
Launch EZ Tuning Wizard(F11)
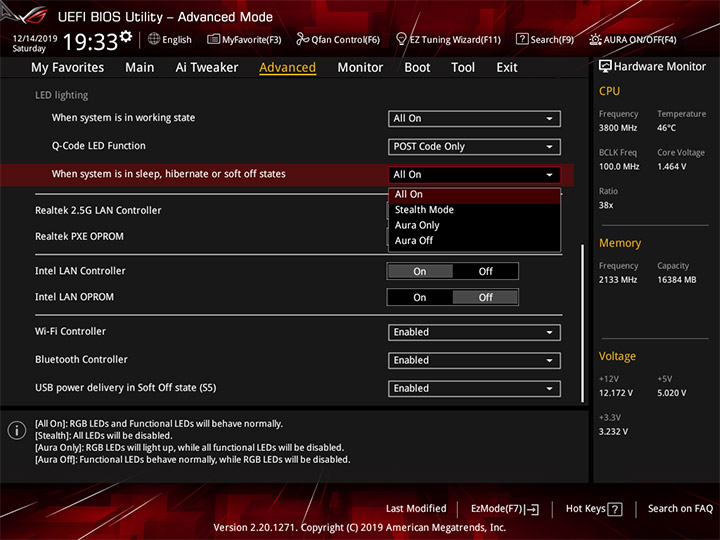pos(448,39)
